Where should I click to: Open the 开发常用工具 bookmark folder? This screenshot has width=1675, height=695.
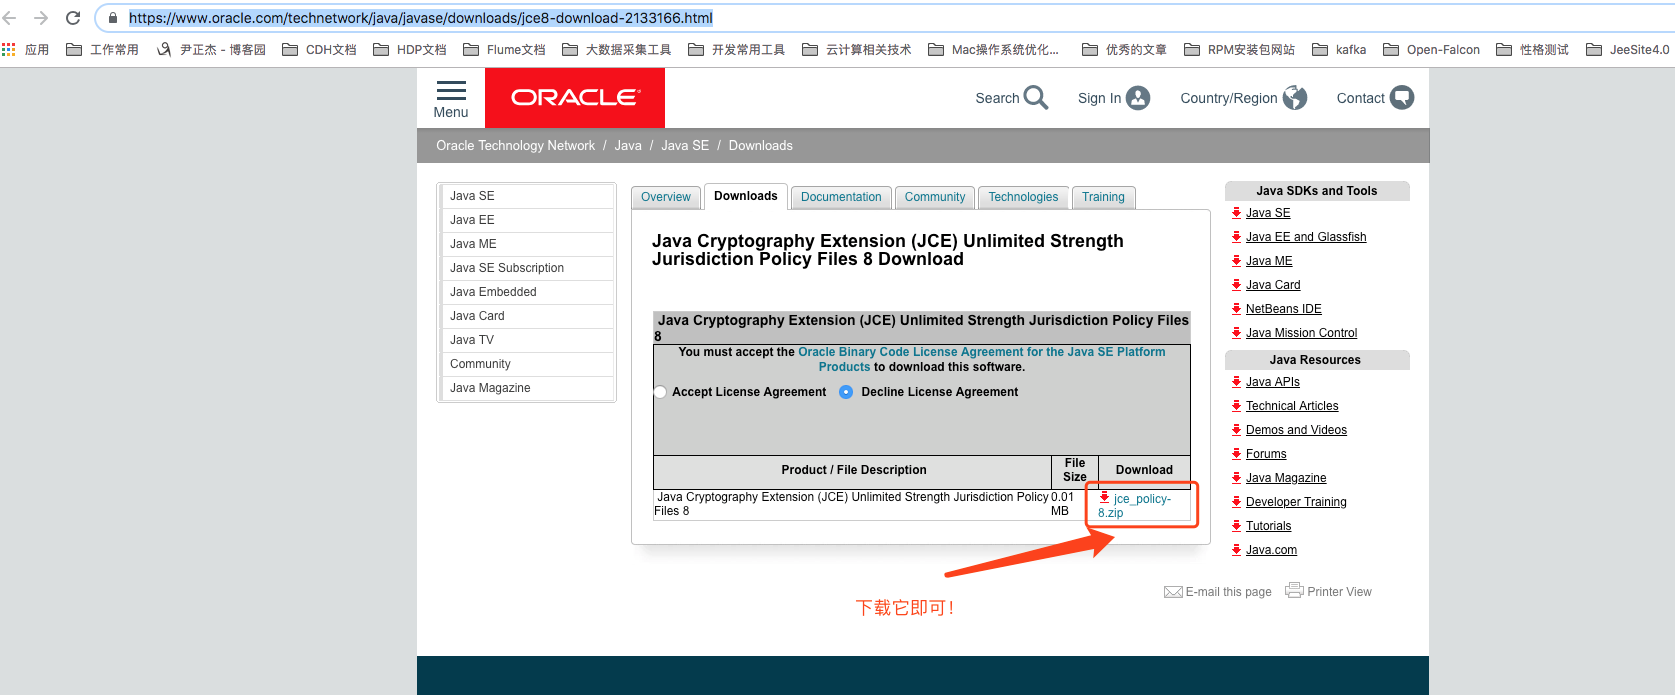tap(737, 49)
